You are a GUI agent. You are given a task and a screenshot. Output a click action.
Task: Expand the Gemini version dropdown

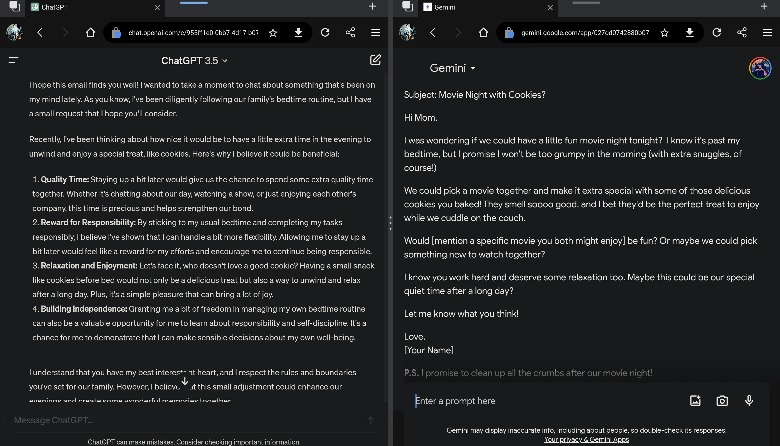pyautogui.click(x=452, y=68)
